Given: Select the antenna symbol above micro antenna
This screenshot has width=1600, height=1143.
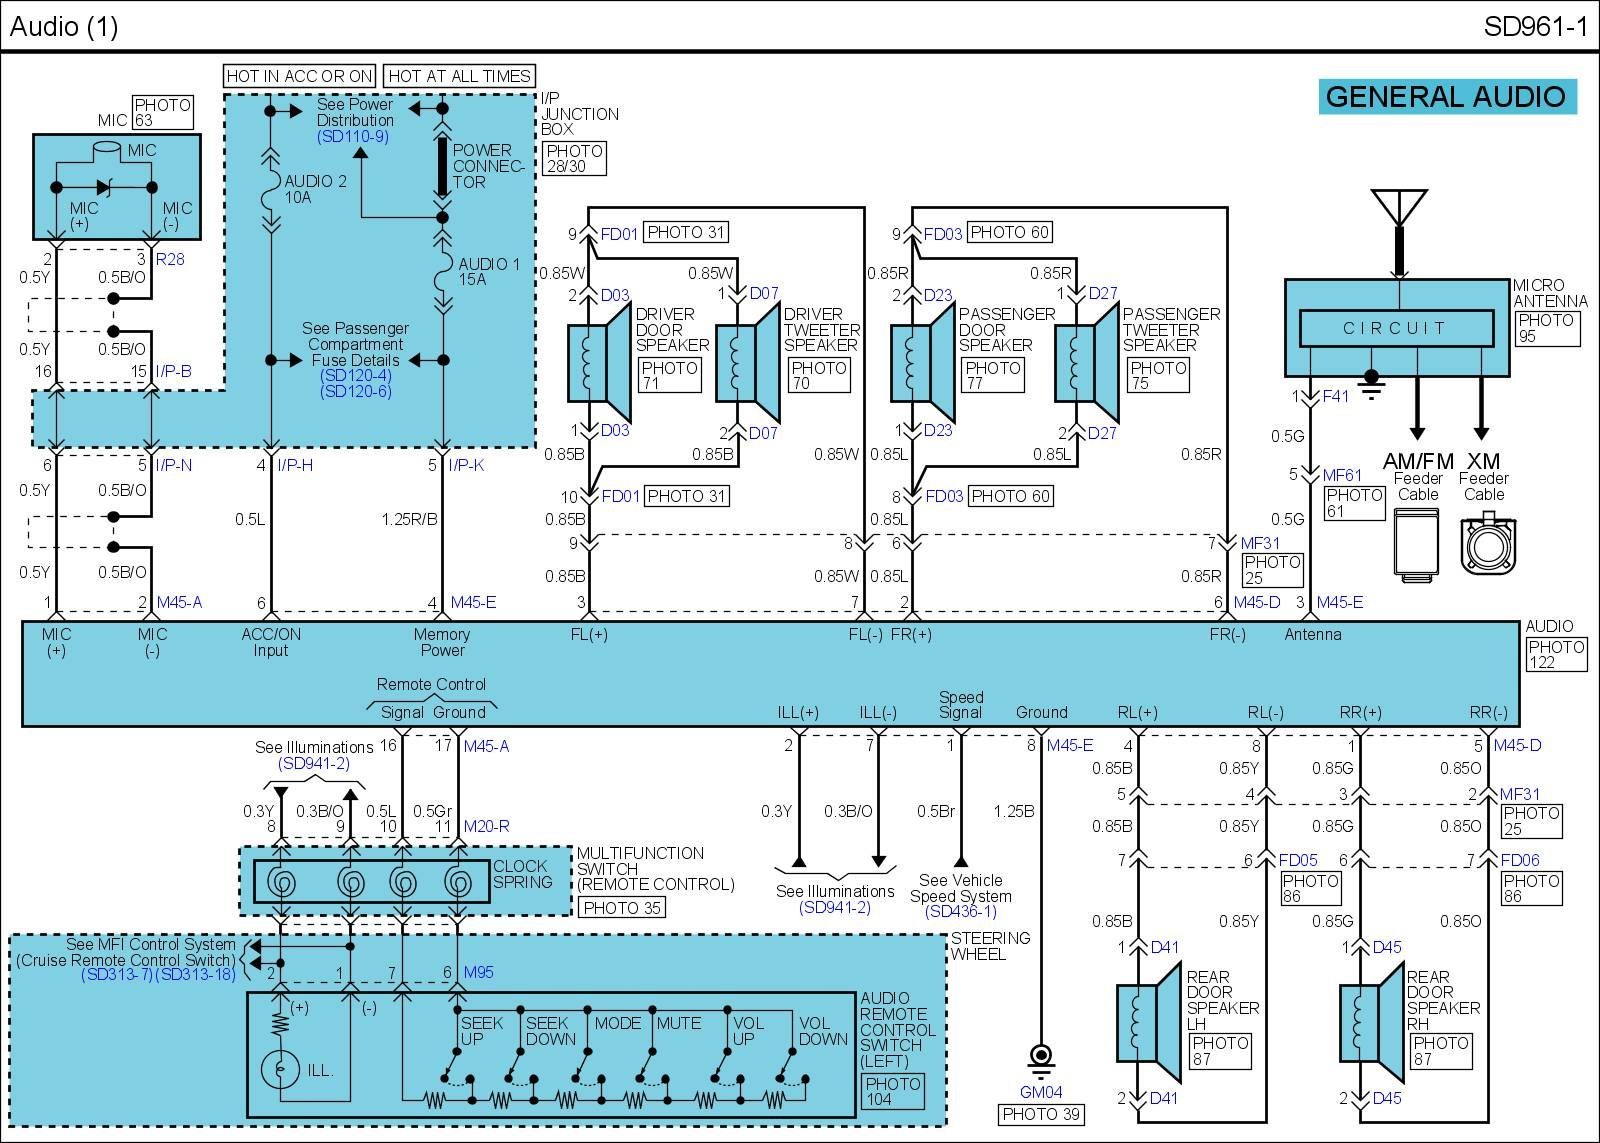Looking at the screenshot, I should point(1398,208).
